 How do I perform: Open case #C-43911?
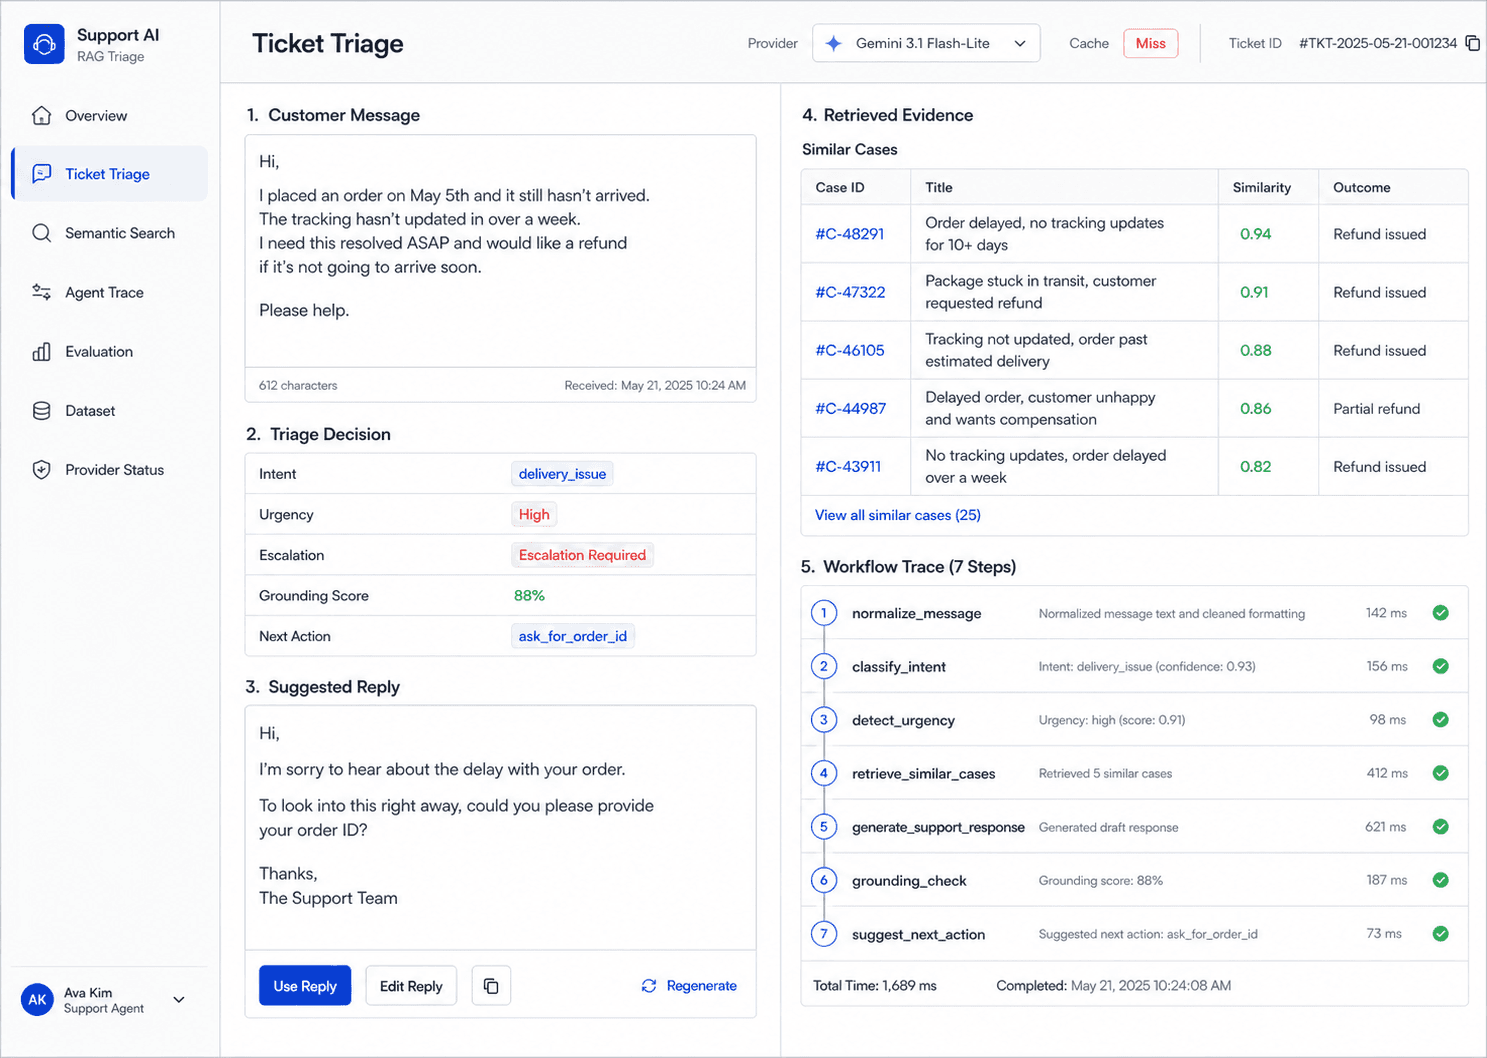(x=848, y=466)
